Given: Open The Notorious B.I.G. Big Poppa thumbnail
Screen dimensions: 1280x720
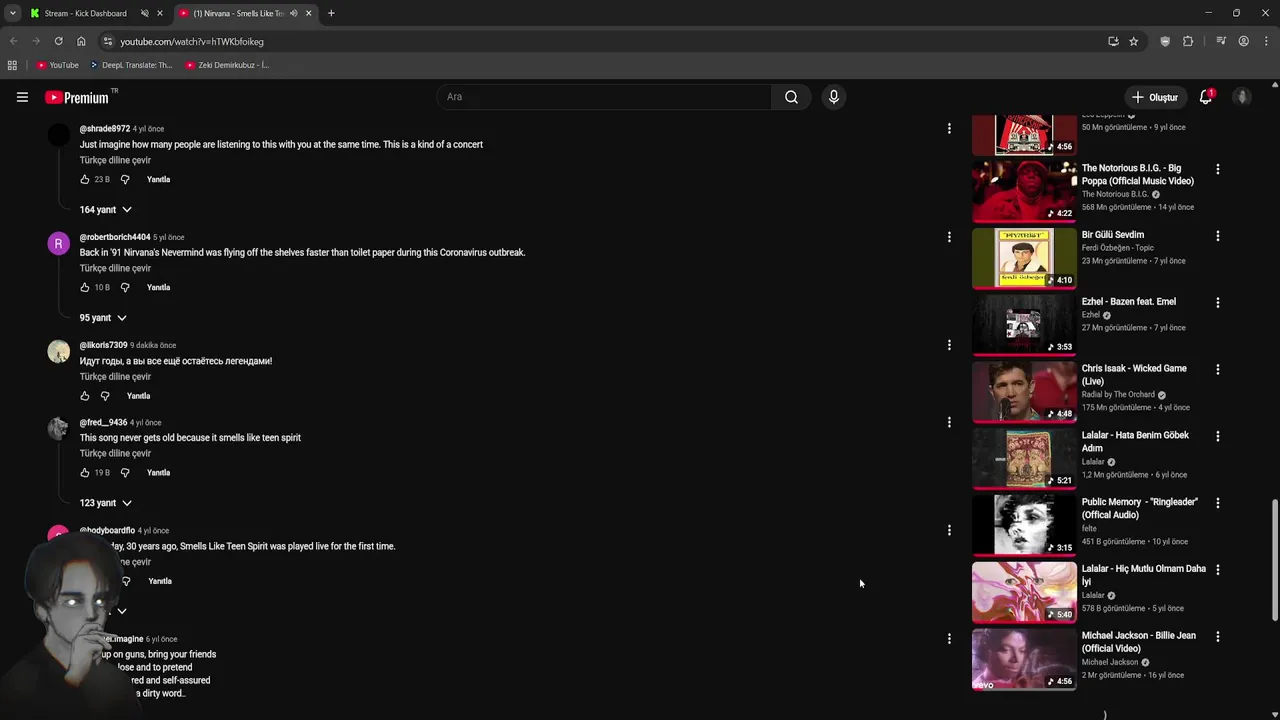Looking at the screenshot, I should (1024, 191).
